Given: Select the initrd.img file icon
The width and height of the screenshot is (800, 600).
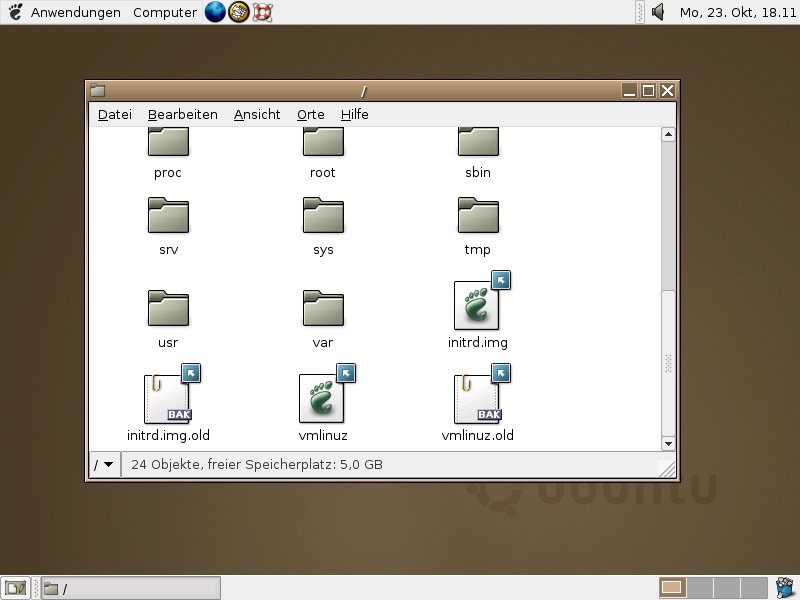Looking at the screenshot, I should (x=477, y=305).
